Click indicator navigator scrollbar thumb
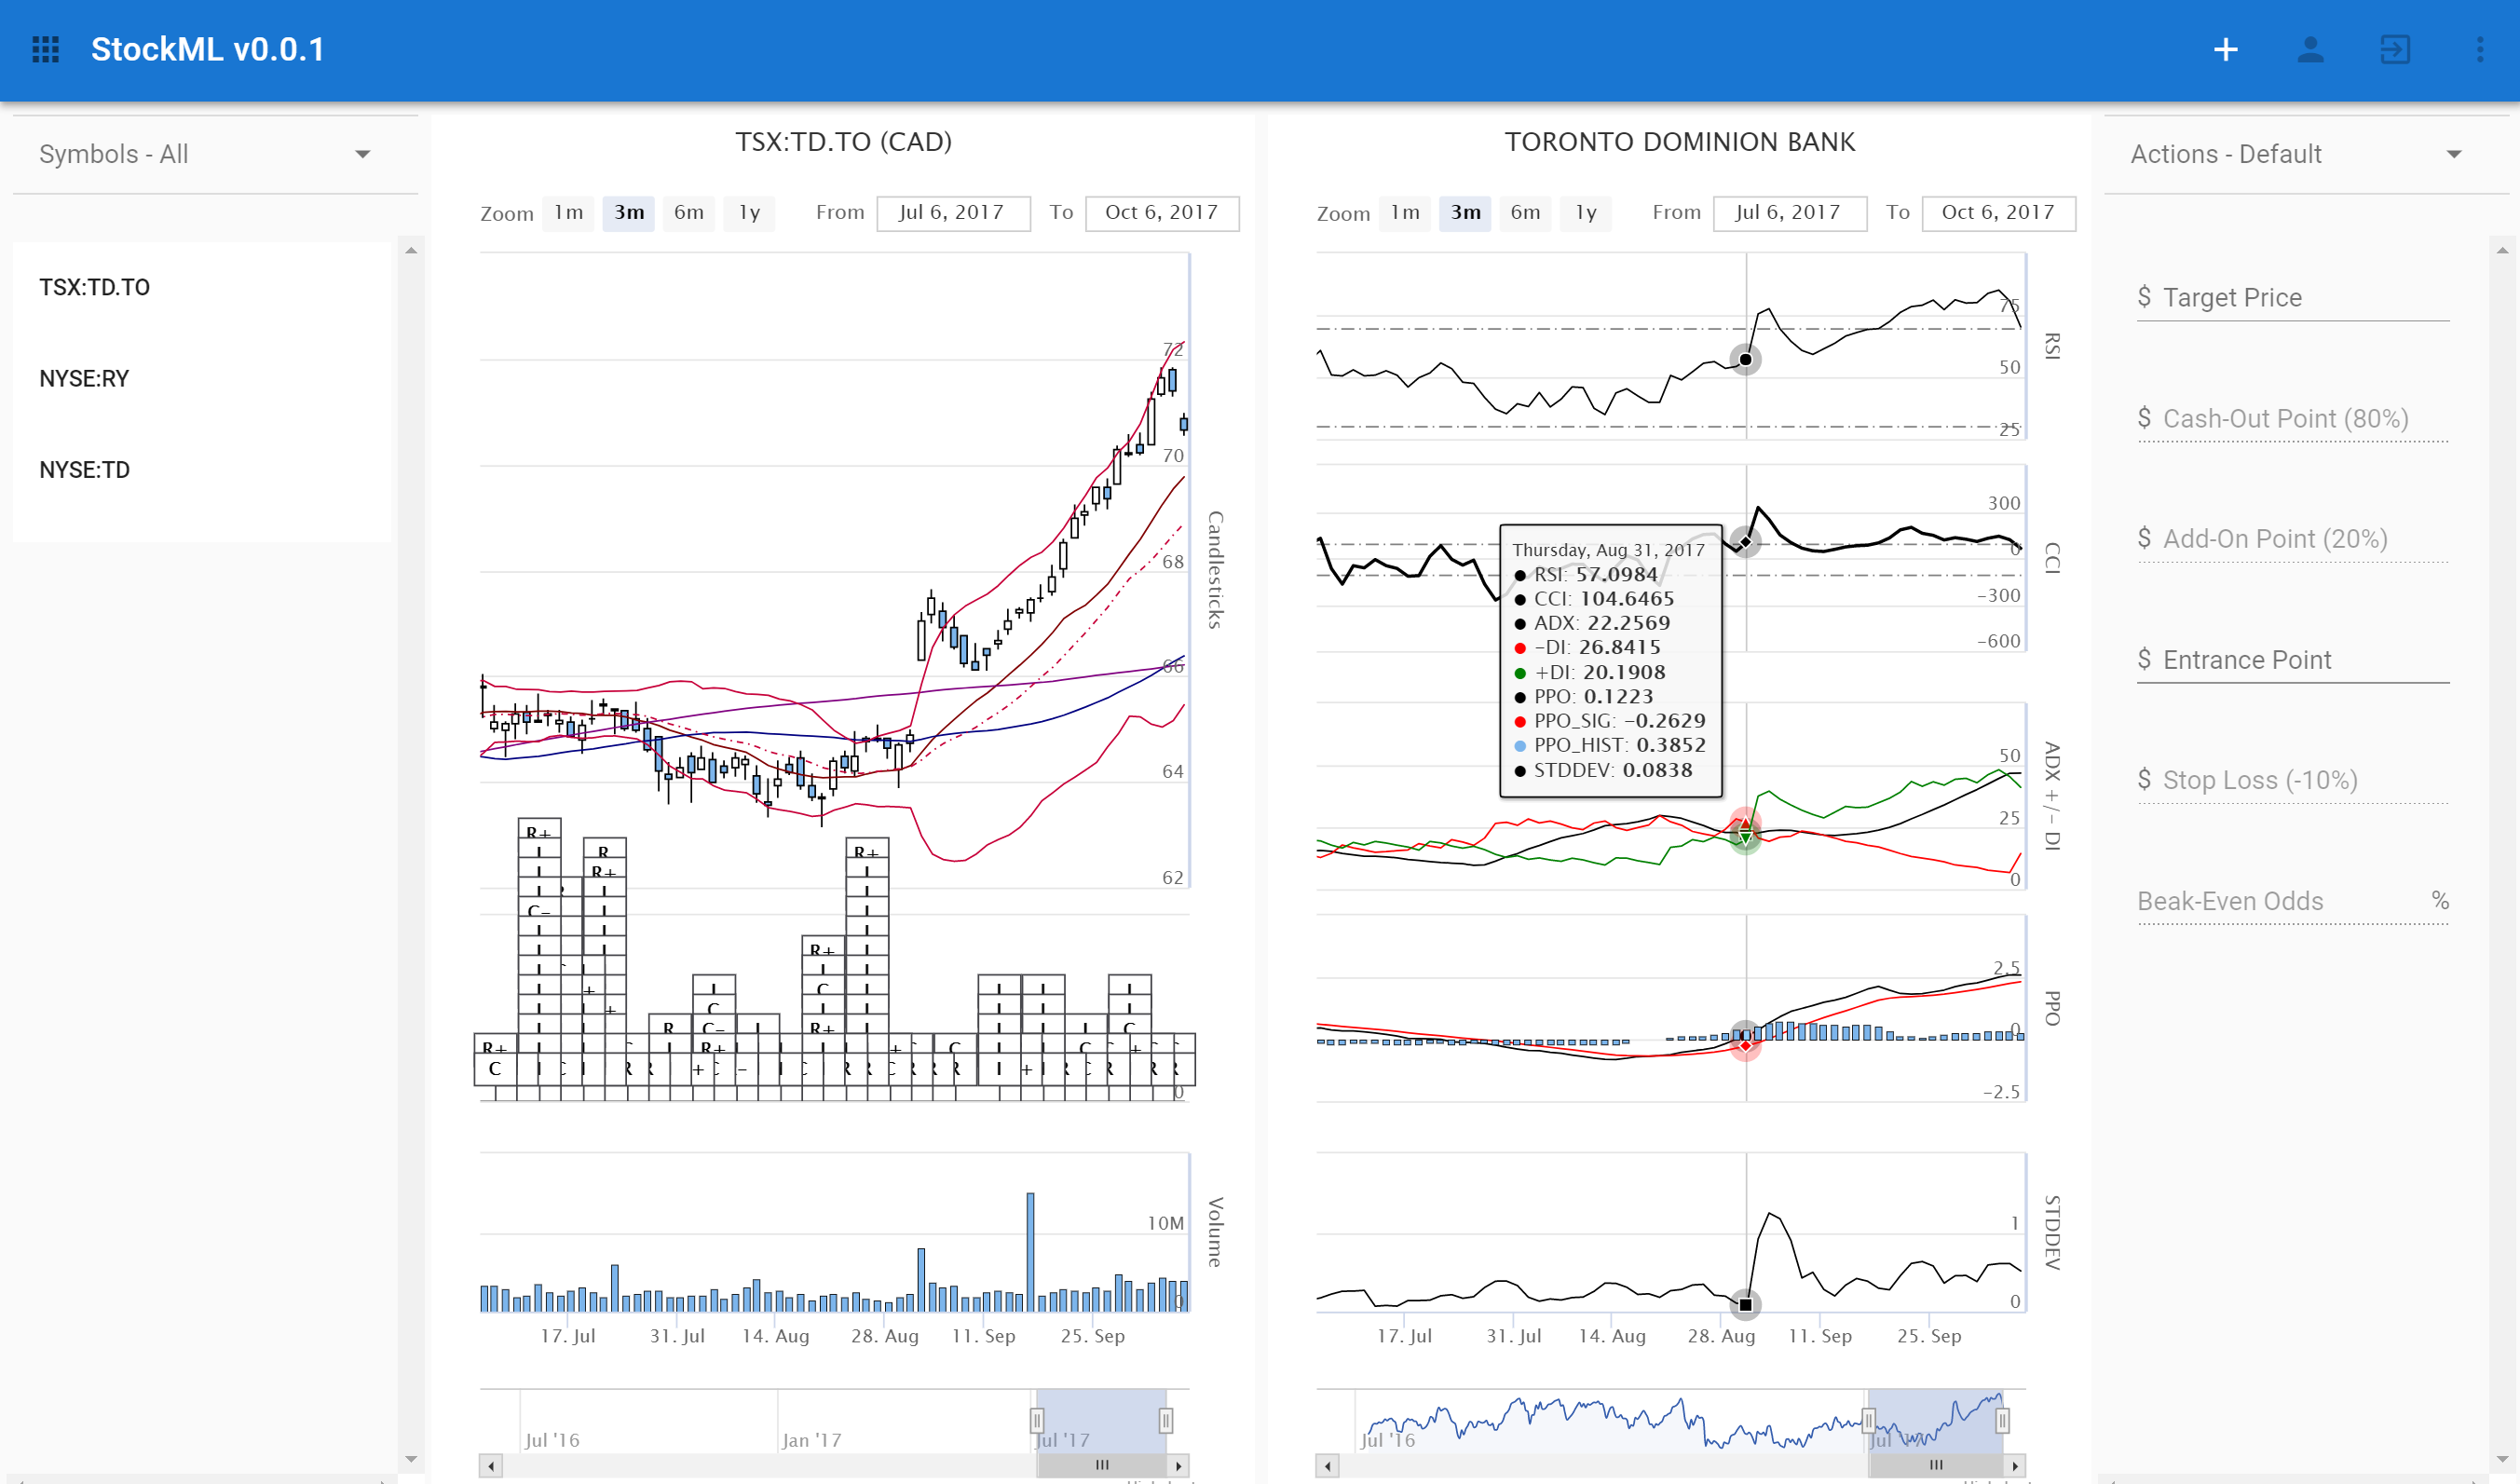 coord(1936,1466)
